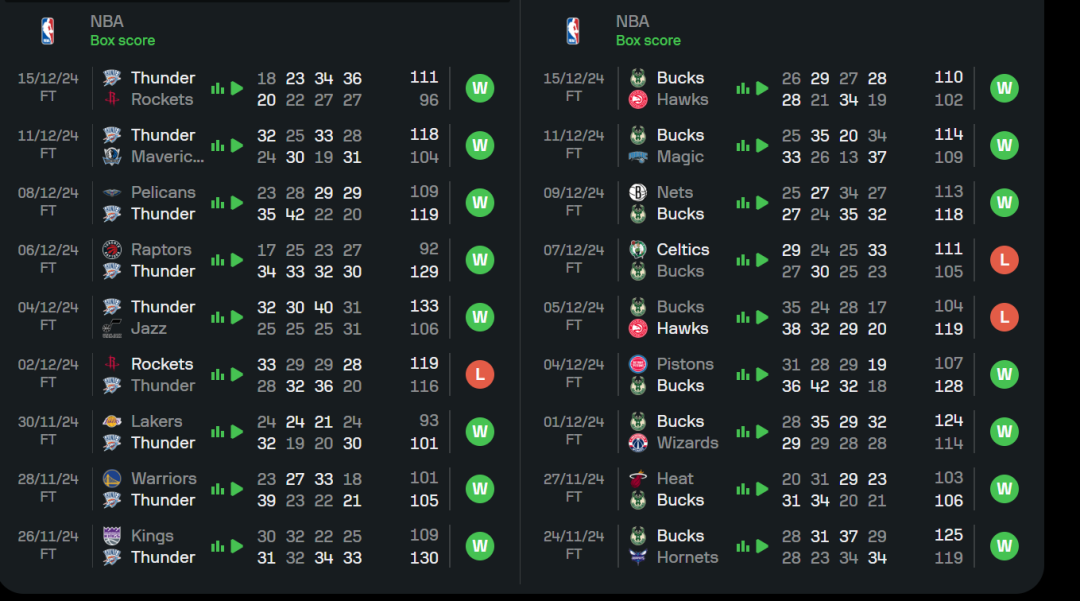This screenshot has height=601, width=1080.
Task: Click the Kings team logo
Action: coord(112,536)
